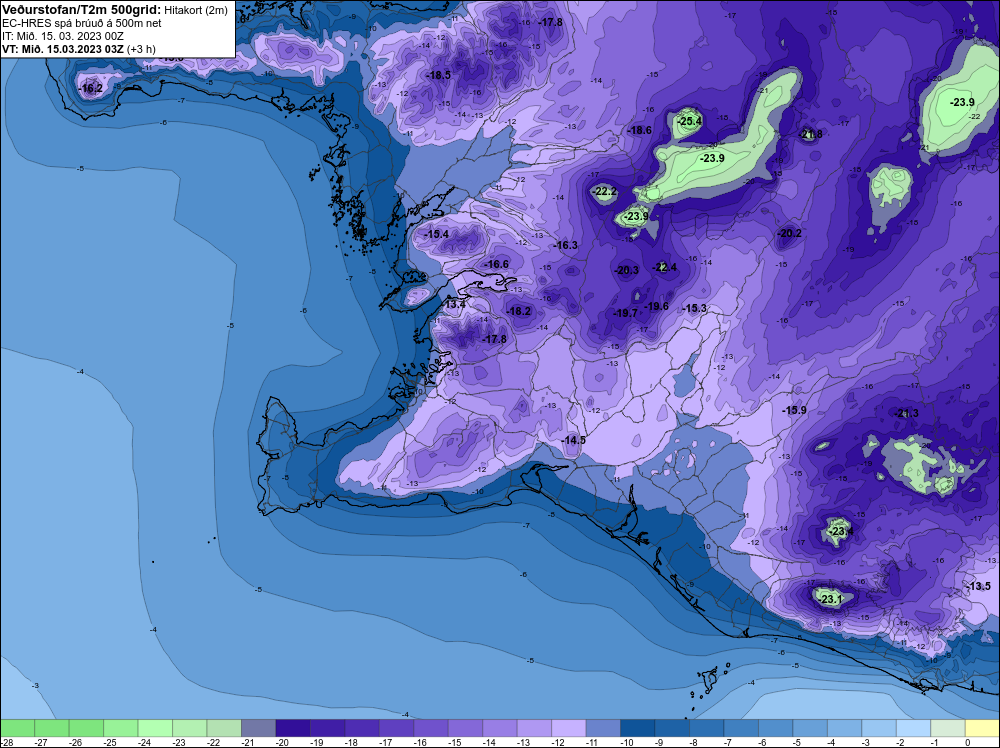Click the -23.1 temperature label

pyautogui.click(x=830, y=599)
